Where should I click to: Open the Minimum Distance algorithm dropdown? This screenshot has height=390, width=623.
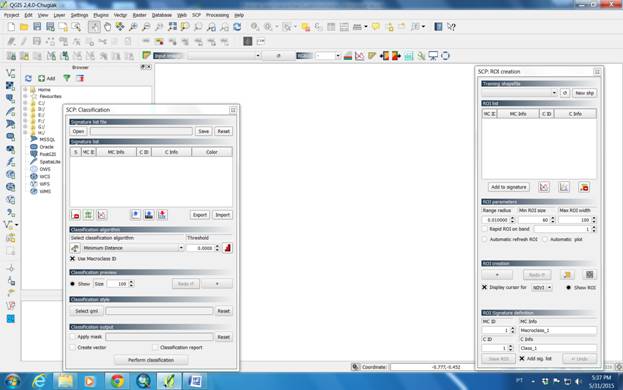pos(133,248)
